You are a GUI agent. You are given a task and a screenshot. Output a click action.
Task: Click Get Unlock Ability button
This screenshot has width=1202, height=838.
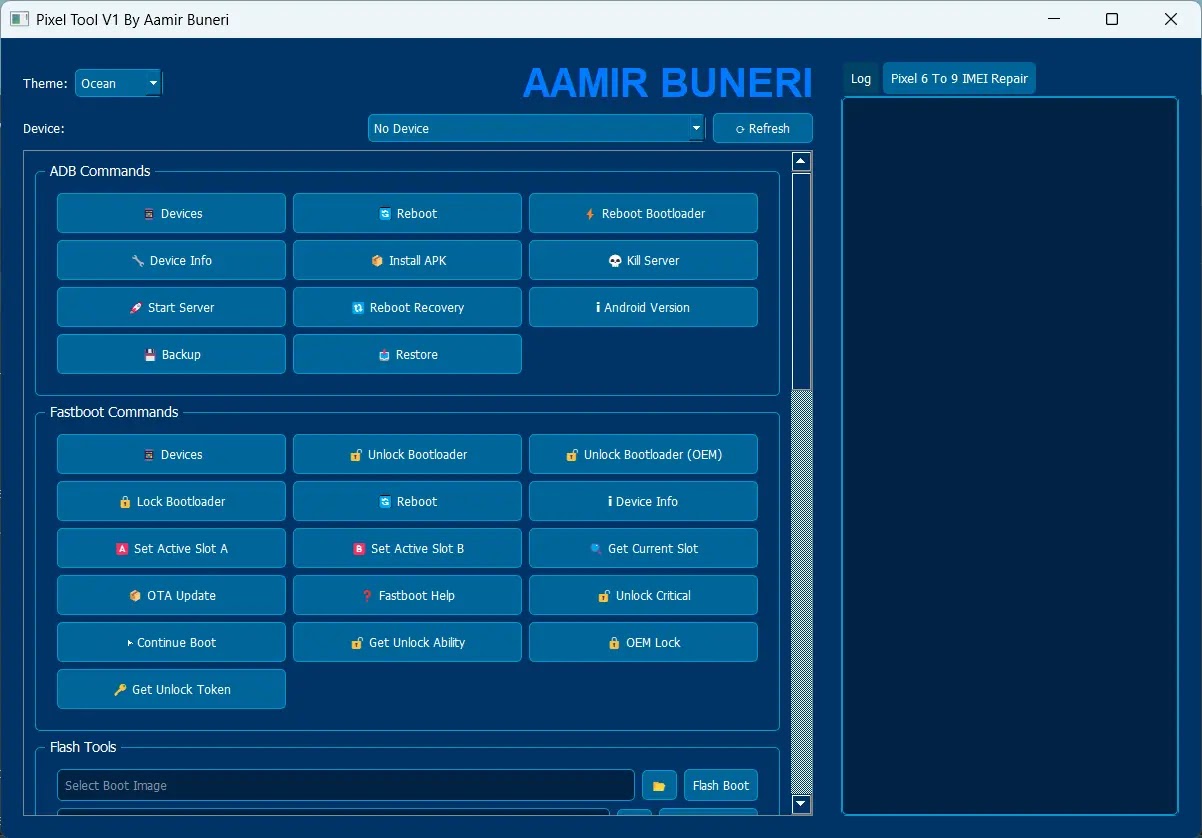click(x=407, y=642)
